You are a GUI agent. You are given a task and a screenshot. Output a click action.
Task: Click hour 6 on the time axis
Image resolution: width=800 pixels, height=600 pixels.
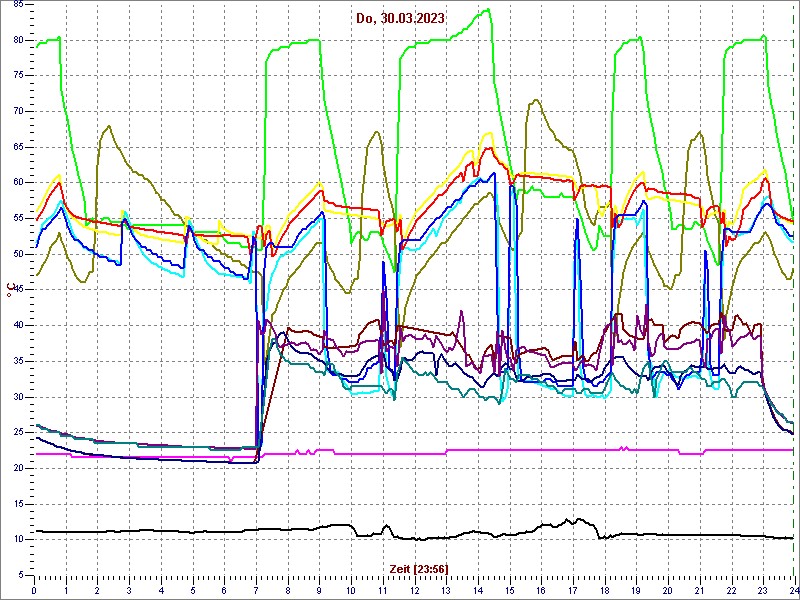pos(224,588)
